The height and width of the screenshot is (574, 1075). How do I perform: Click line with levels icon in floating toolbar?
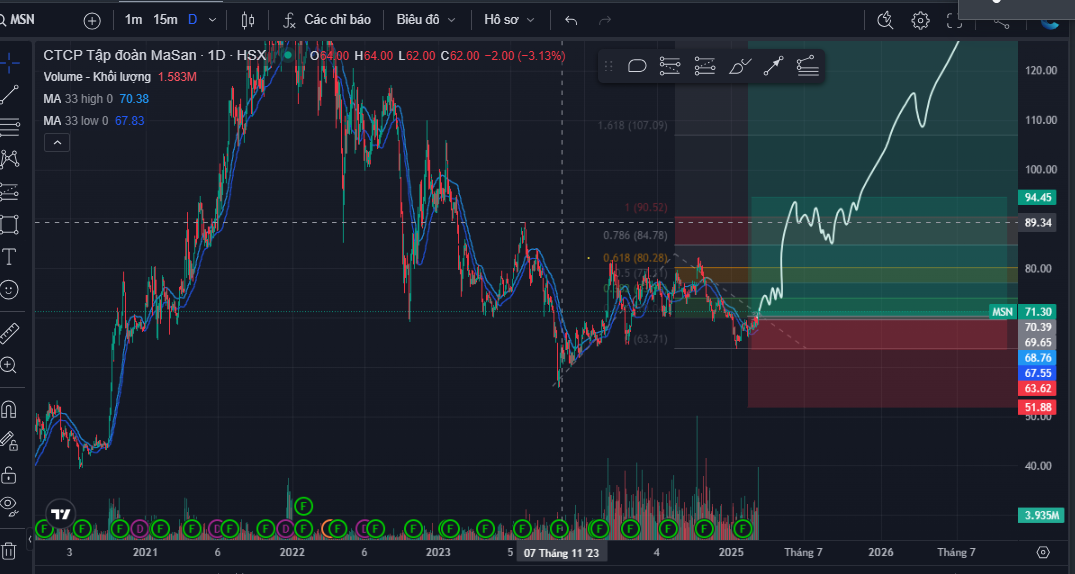(808, 66)
